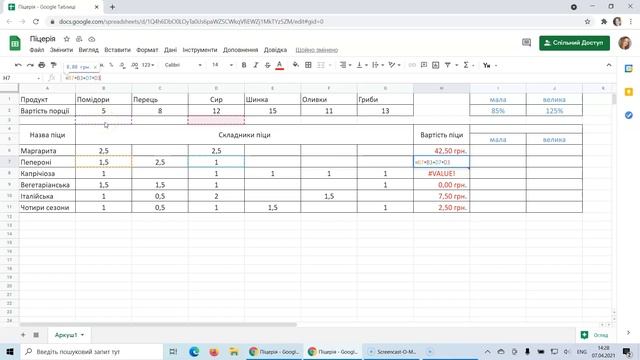The height and width of the screenshot is (360, 640).
Task: Add a new sheet with plus button
Action: pyautogui.click(x=23, y=335)
